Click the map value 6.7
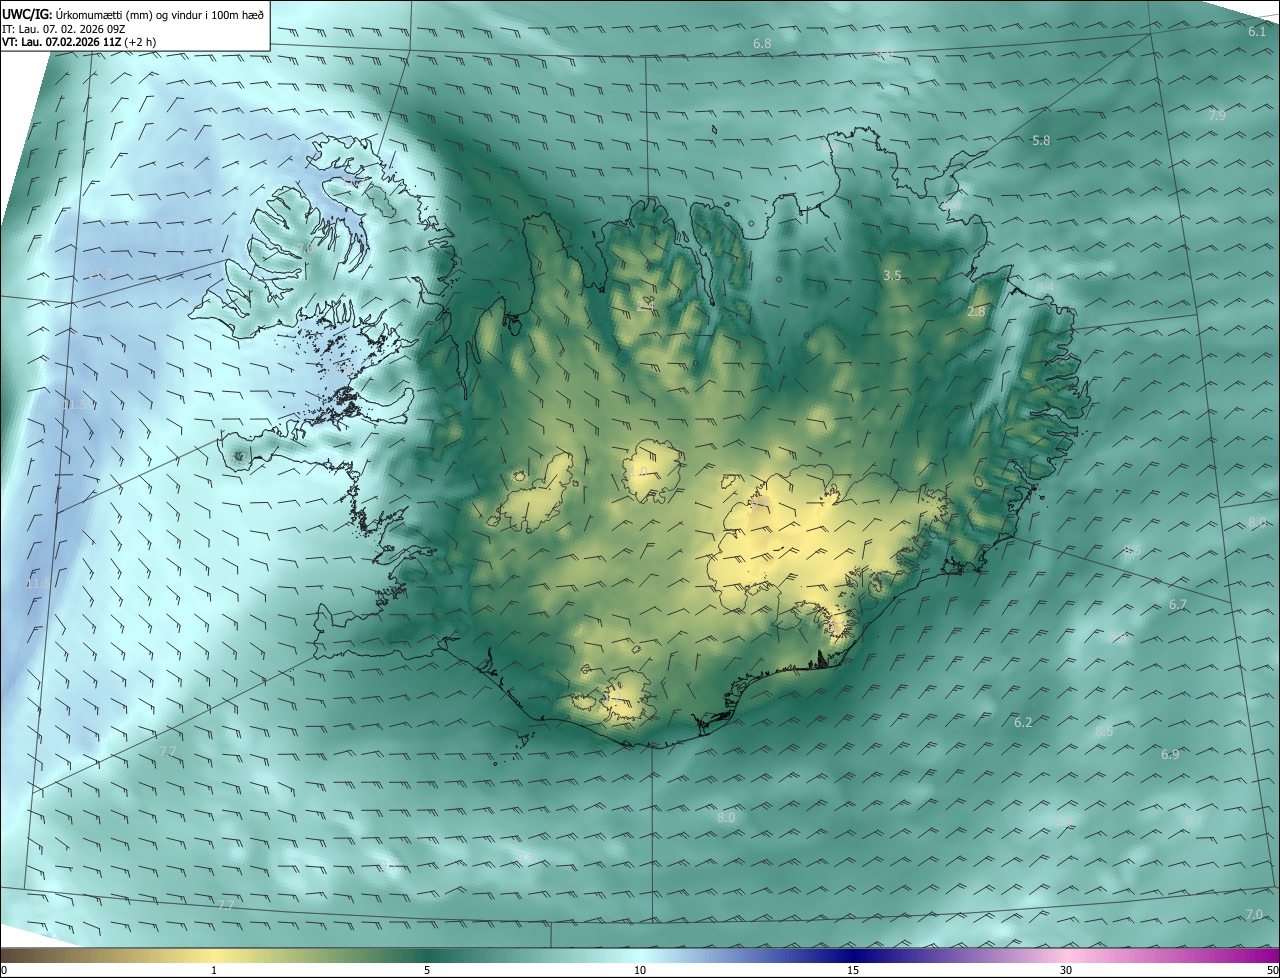 [x=1178, y=605]
